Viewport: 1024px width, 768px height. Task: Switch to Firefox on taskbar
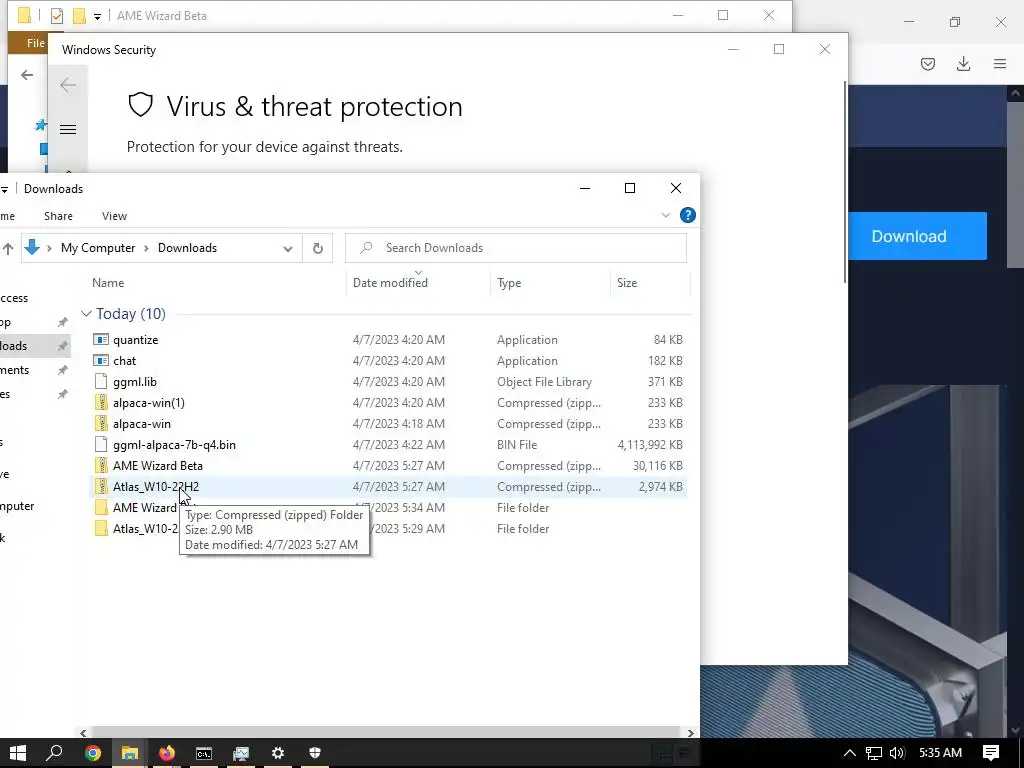[167, 753]
